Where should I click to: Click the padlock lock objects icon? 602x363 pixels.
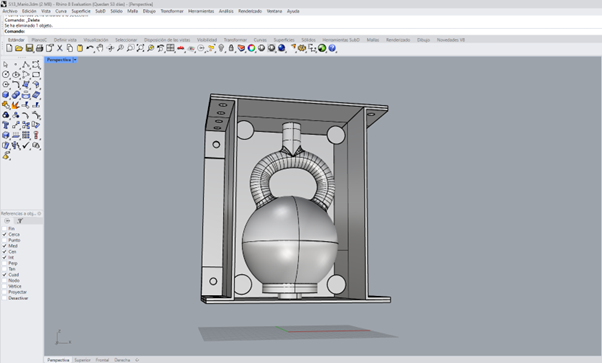point(231,48)
